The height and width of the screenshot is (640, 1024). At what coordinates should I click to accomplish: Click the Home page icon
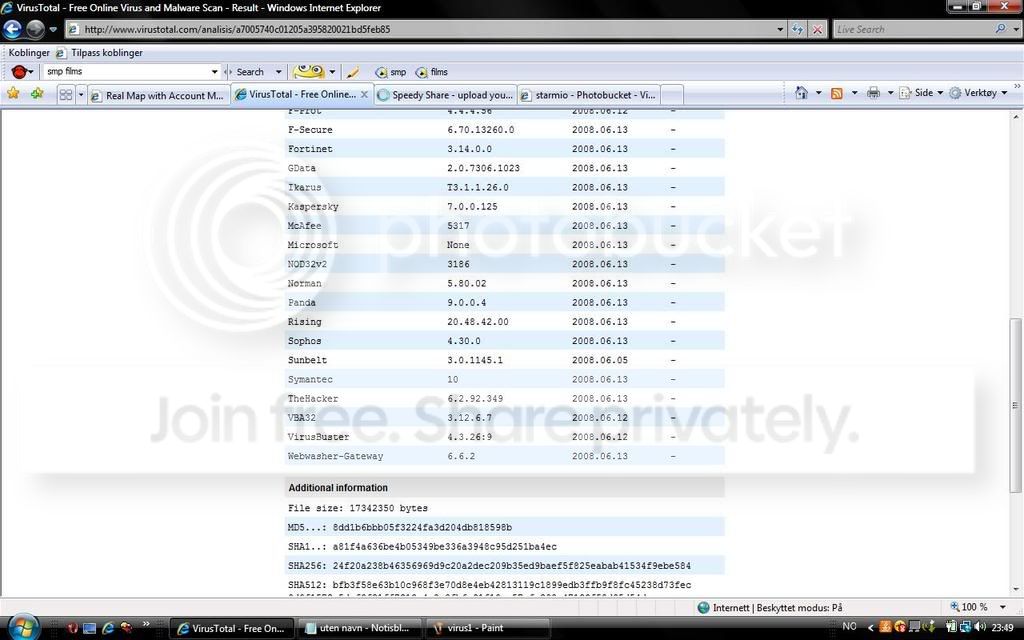click(x=801, y=93)
